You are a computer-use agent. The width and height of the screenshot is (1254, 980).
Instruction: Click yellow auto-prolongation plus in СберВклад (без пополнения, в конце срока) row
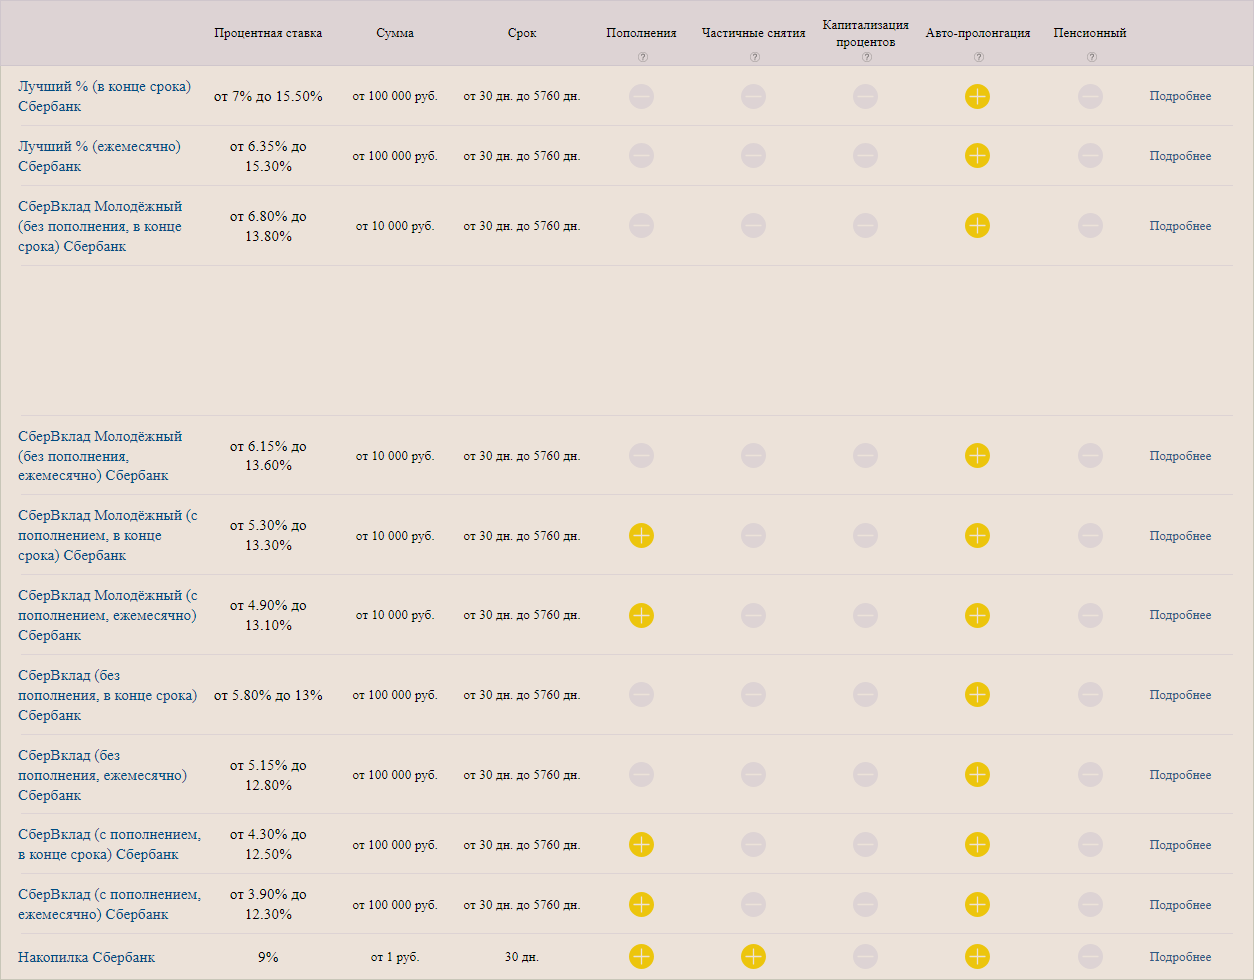click(x=977, y=695)
